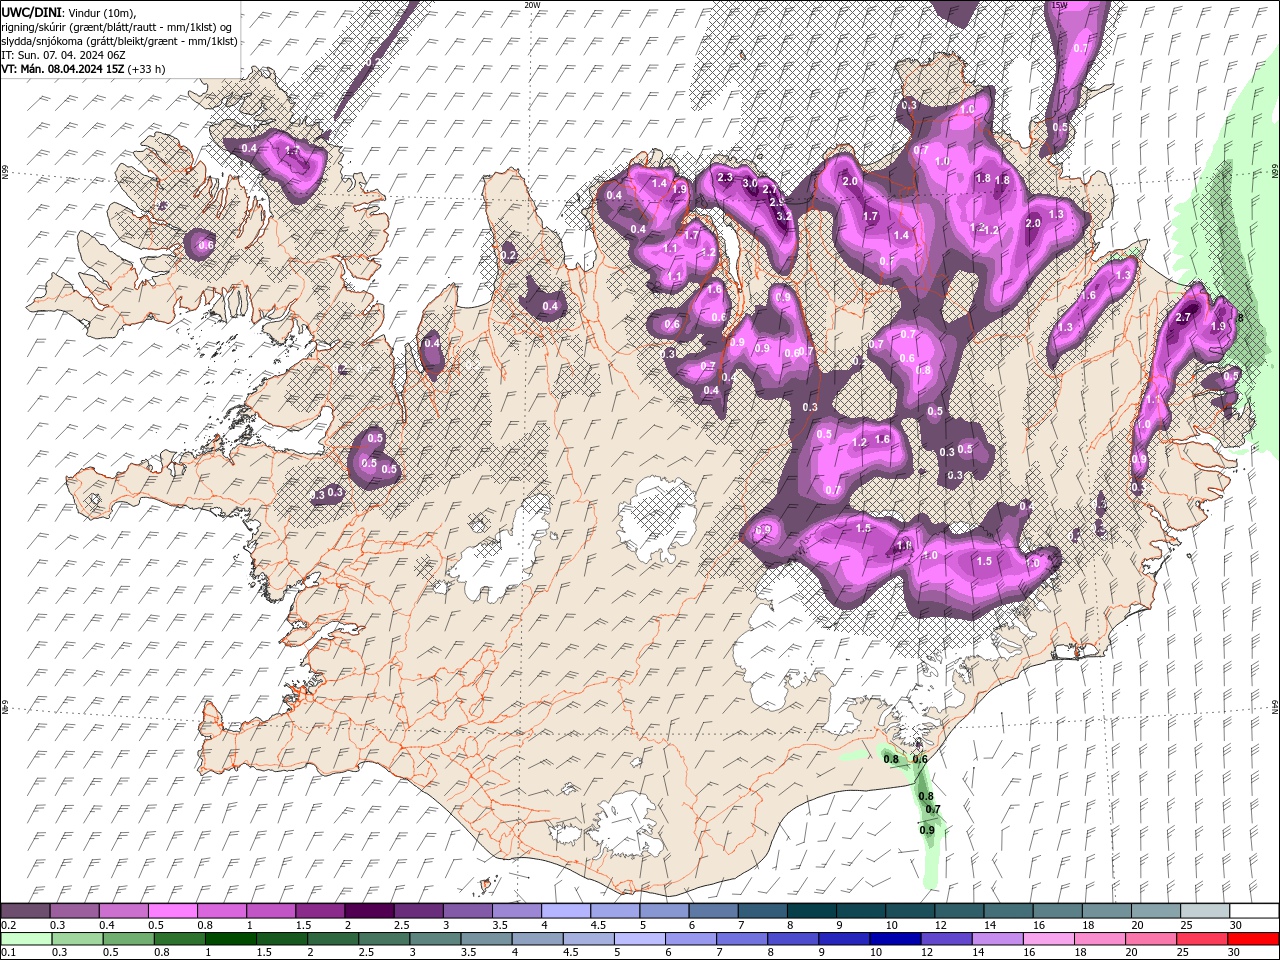The image size is (1280, 960).
Task: Select the bright red rain swatch starting at 30
Action: [x=1254, y=939]
